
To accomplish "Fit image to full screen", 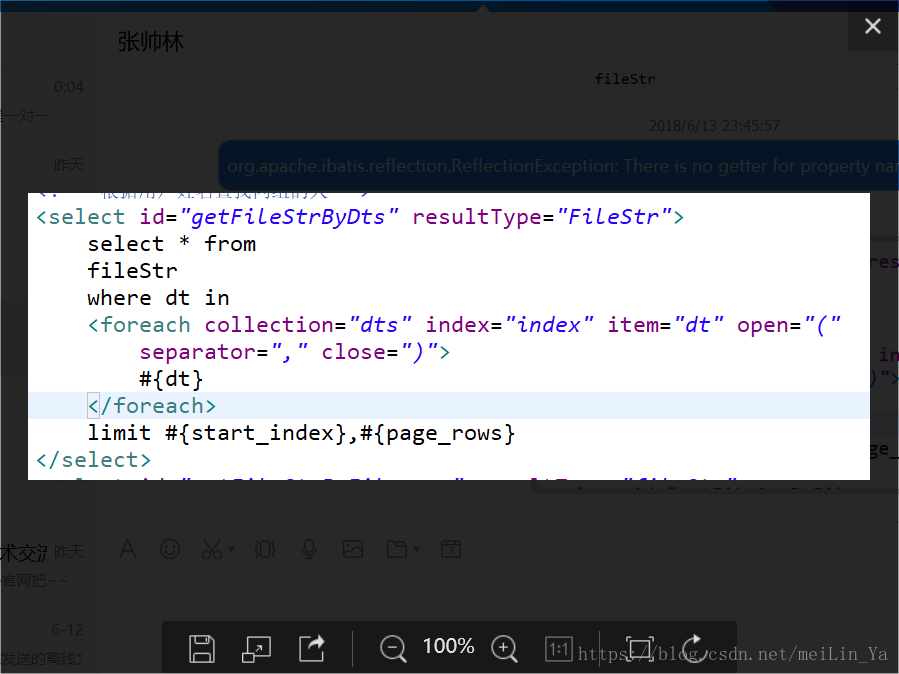I will (x=639, y=649).
